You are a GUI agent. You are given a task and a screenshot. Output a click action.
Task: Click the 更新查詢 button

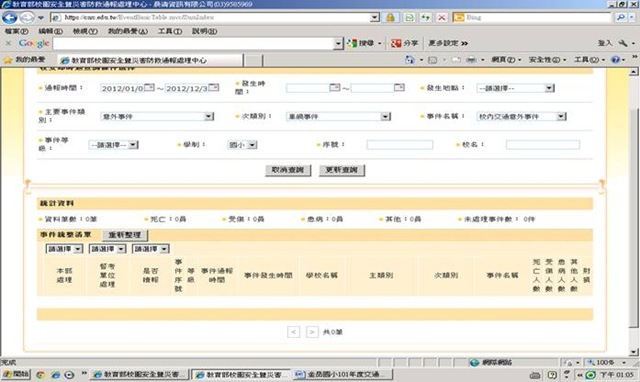(x=342, y=170)
